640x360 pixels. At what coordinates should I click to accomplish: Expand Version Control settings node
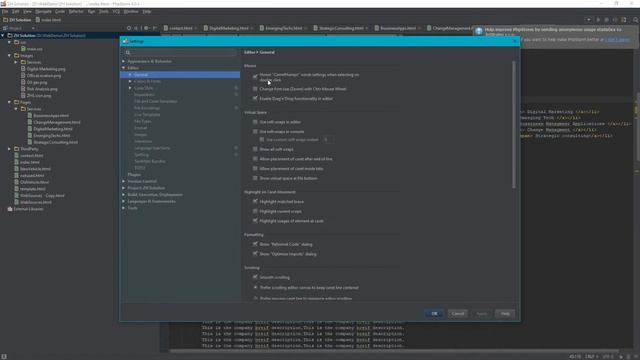click(124, 181)
